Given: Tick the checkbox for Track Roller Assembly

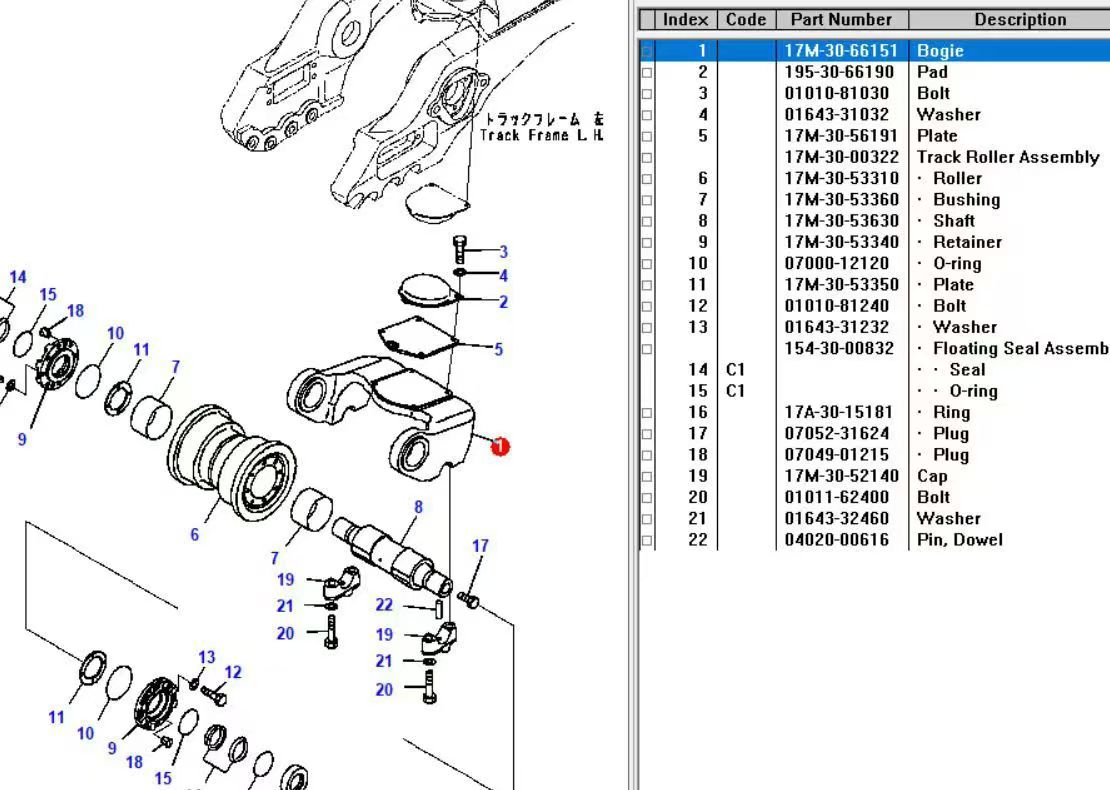Looking at the screenshot, I should pyautogui.click(x=645, y=156).
